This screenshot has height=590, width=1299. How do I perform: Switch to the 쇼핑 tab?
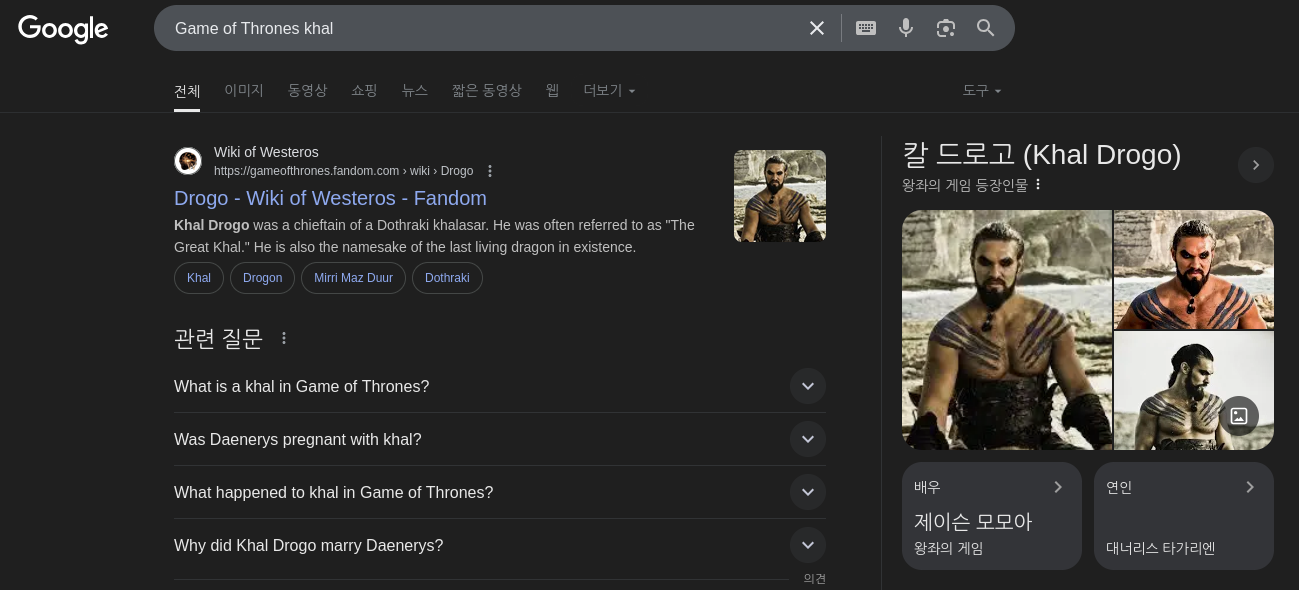coord(364,90)
